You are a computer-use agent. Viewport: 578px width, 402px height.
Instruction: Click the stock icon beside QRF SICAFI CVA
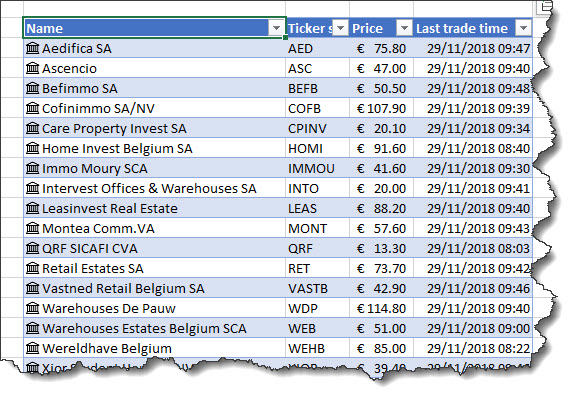pyautogui.click(x=32, y=248)
